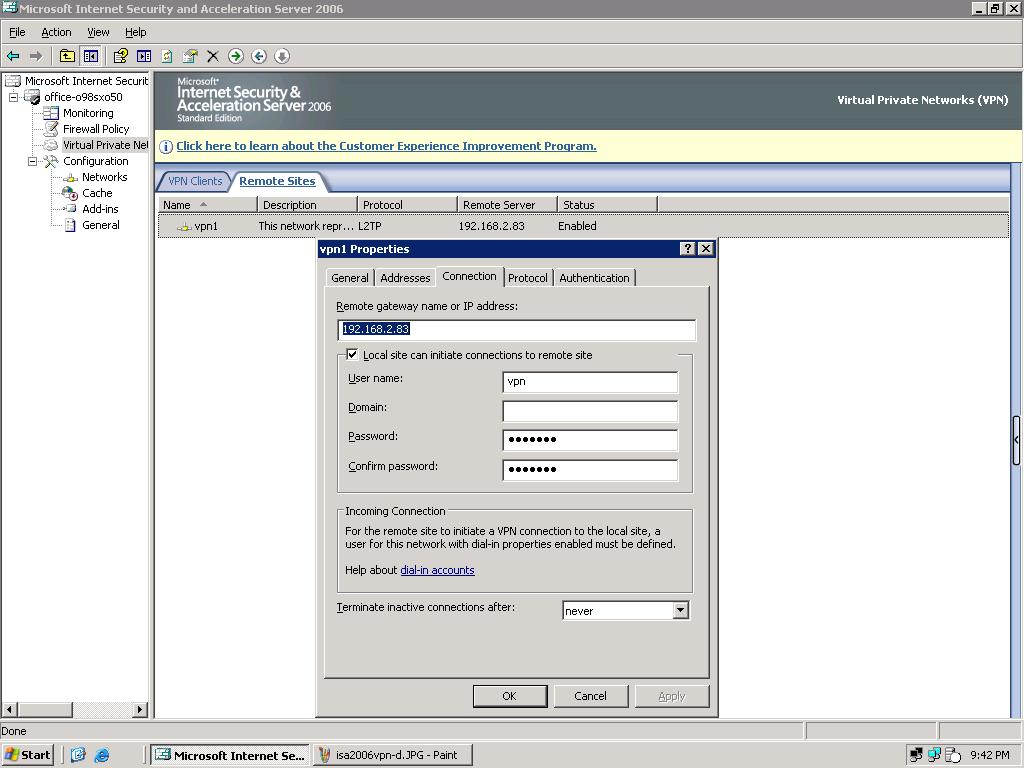
Task: Click the Properties toolbar icon
Action: point(190,56)
